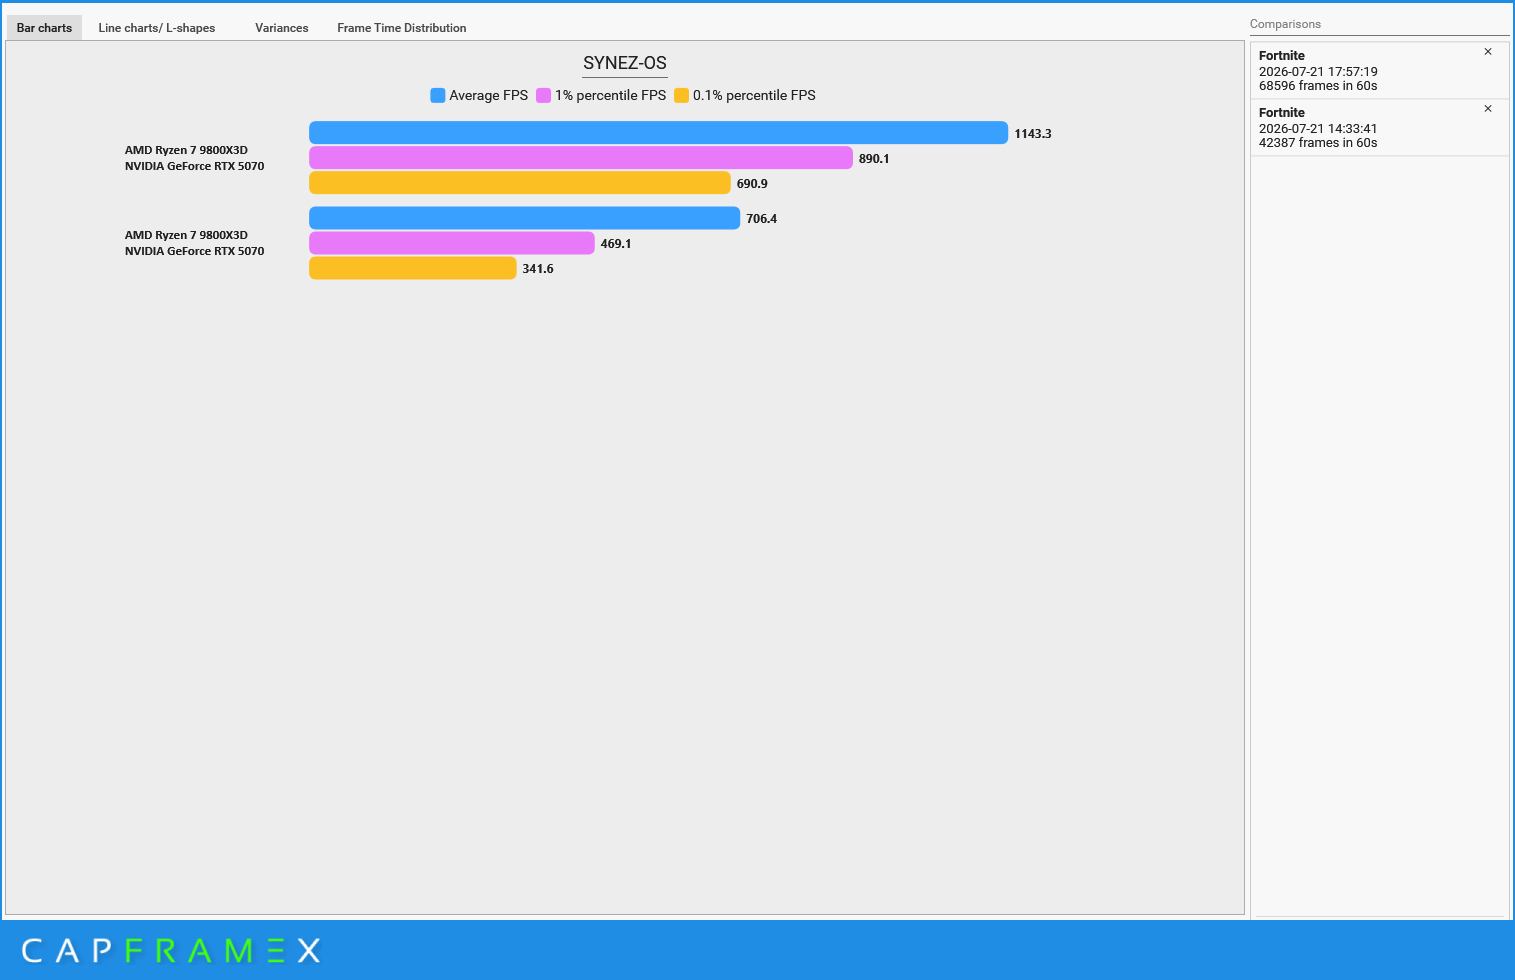The width and height of the screenshot is (1515, 980).
Task: Click the 1% percentile FPS legend label
Action: [610, 95]
